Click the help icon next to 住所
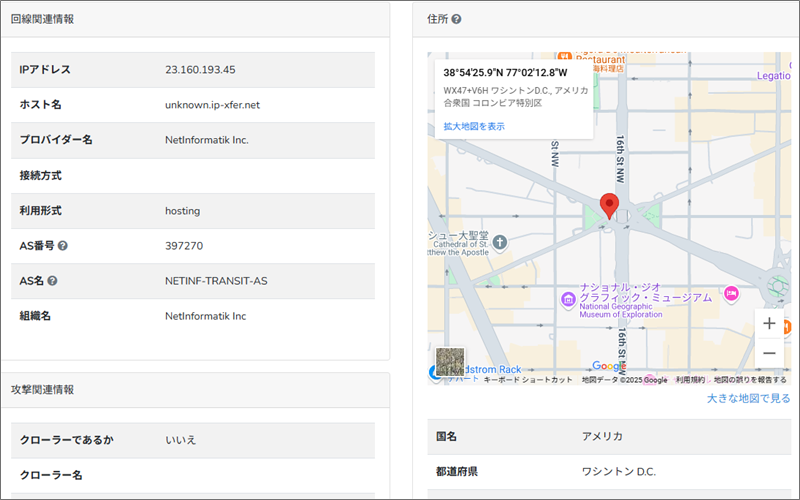Screen dimensions: 800x500 pos(457,19)
